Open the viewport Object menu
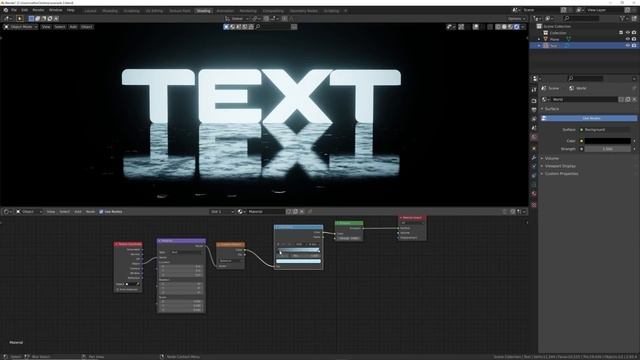Screen dimensions: 640x360 click(x=87, y=27)
